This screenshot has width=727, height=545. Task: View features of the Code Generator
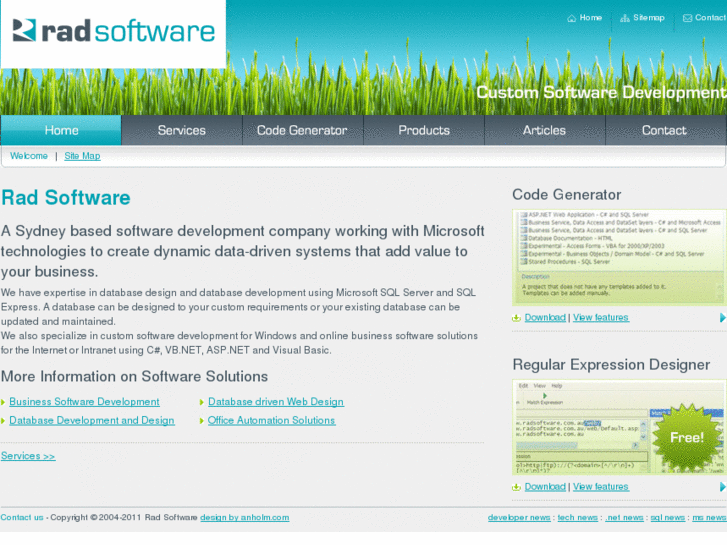point(601,318)
